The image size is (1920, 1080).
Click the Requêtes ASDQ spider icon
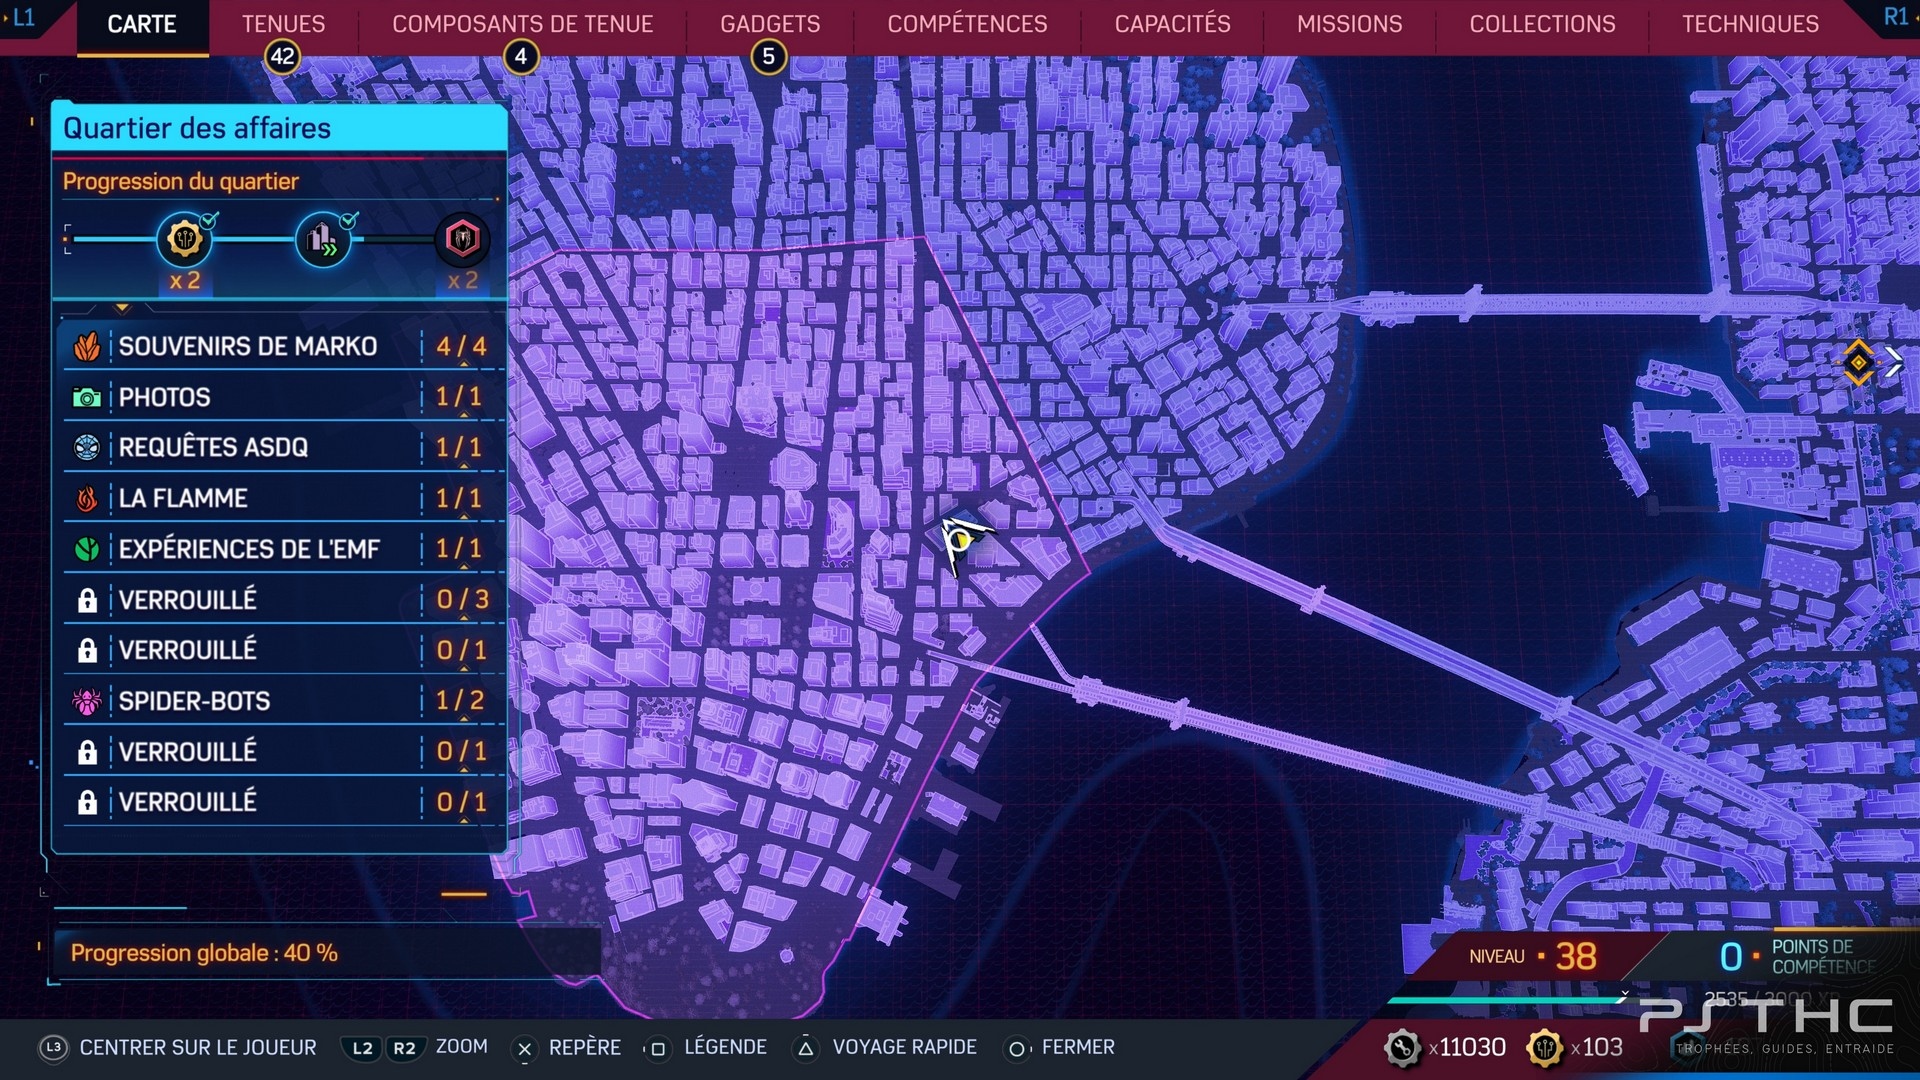coord(87,448)
